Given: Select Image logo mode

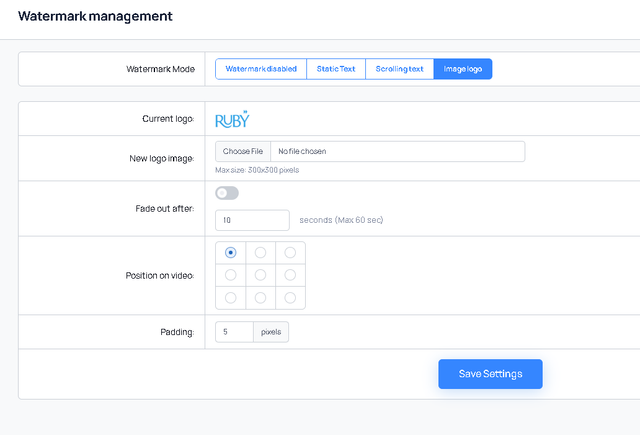Looking at the screenshot, I should tap(462, 69).
